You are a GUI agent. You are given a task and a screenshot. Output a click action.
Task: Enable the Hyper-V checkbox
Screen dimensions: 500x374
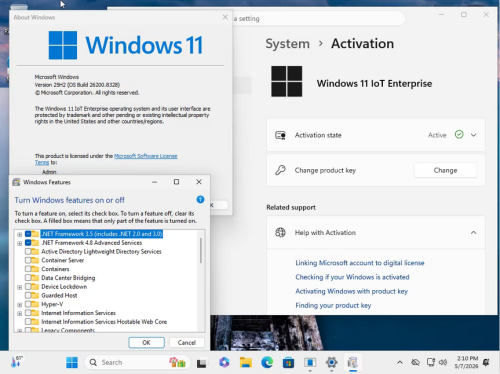tap(28, 304)
